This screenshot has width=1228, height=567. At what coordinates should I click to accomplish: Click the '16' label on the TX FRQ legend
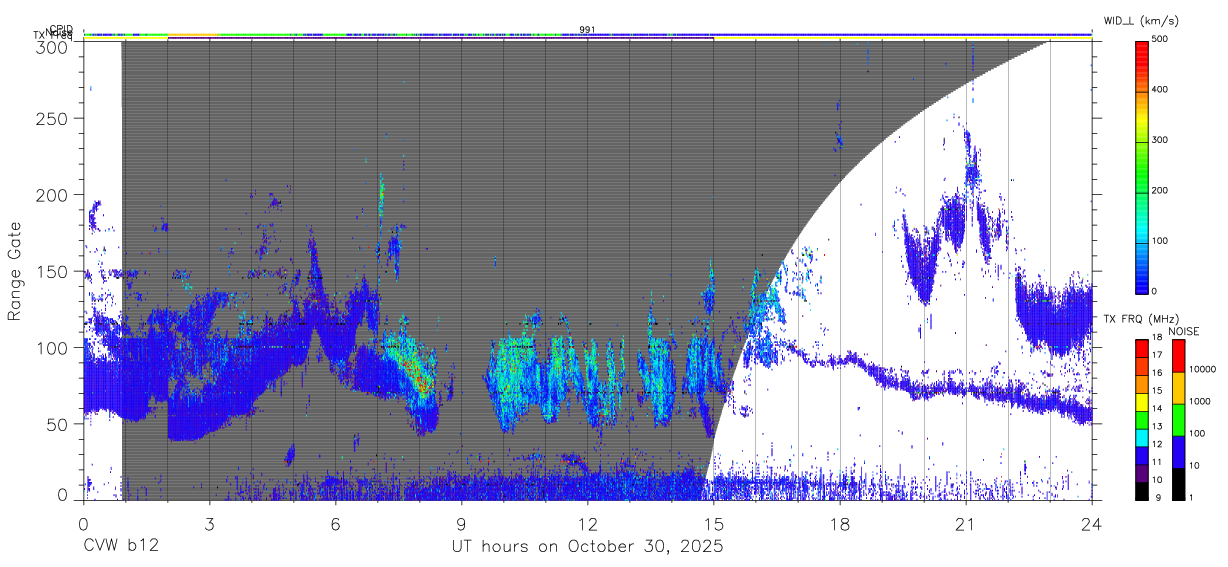[x=1155, y=373]
